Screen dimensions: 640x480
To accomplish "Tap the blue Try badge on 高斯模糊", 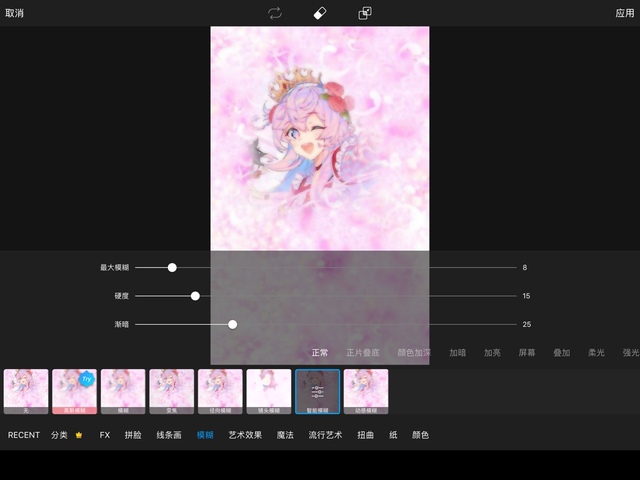I will click(x=86, y=379).
